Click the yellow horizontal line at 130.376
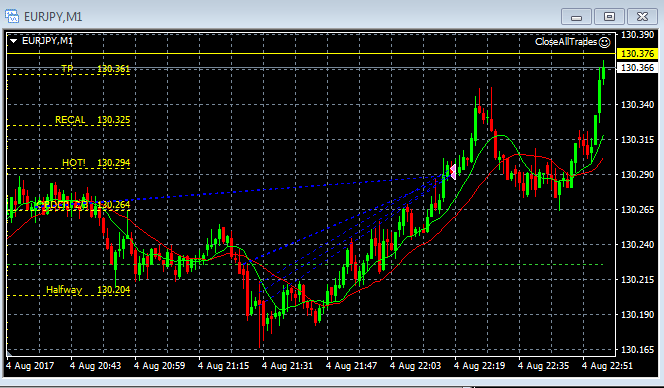The height and width of the screenshot is (388, 664). 311,54
